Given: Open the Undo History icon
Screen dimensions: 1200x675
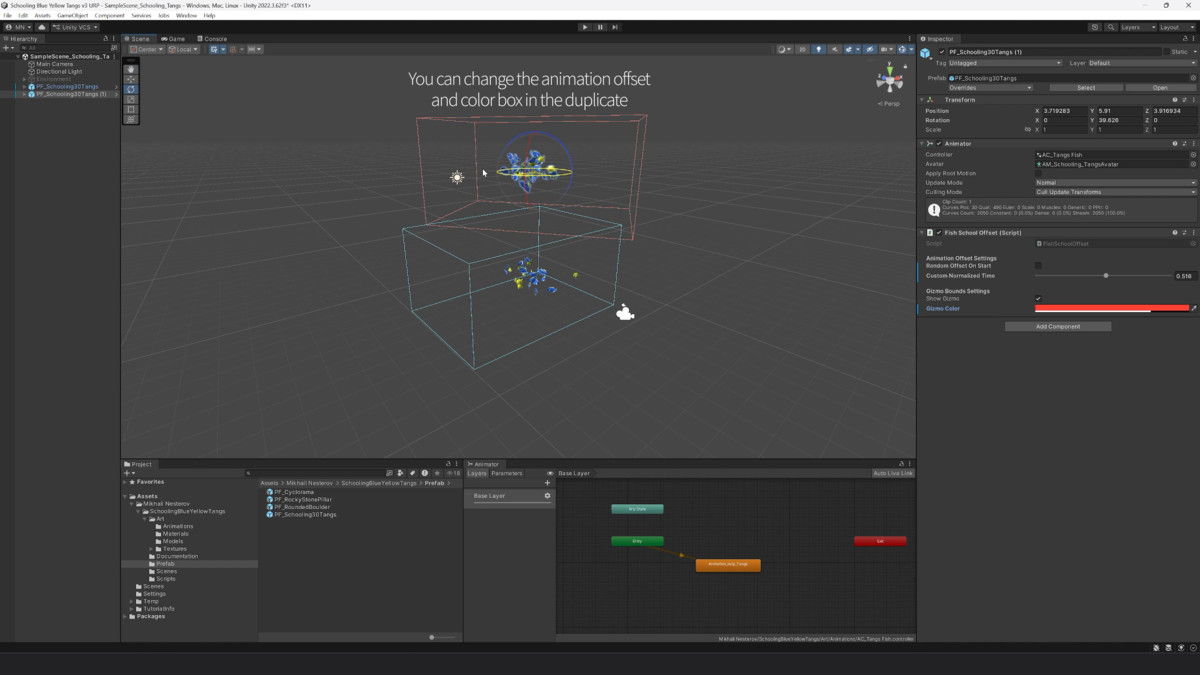Looking at the screenshot, I should point(1096,27).
